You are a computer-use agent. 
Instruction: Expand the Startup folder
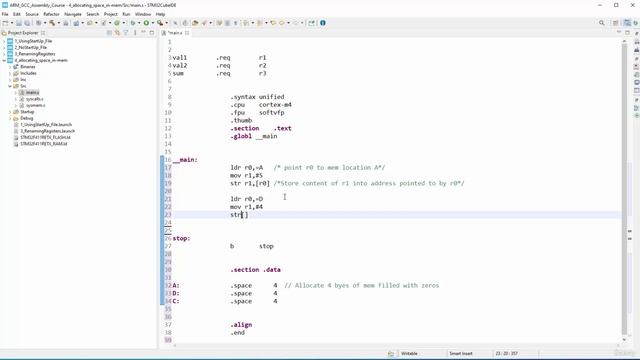click(x=10, y=112)
